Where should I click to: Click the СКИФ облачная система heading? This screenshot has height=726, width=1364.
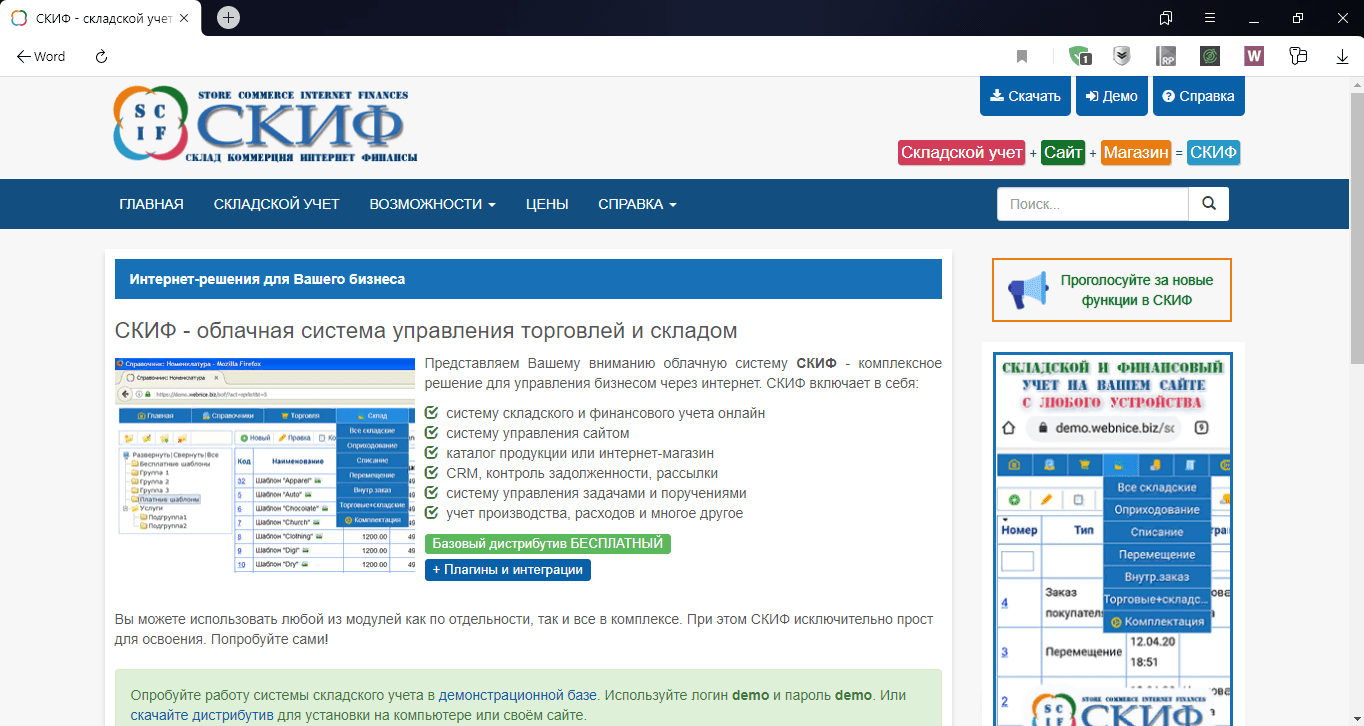tap(426, 331)
